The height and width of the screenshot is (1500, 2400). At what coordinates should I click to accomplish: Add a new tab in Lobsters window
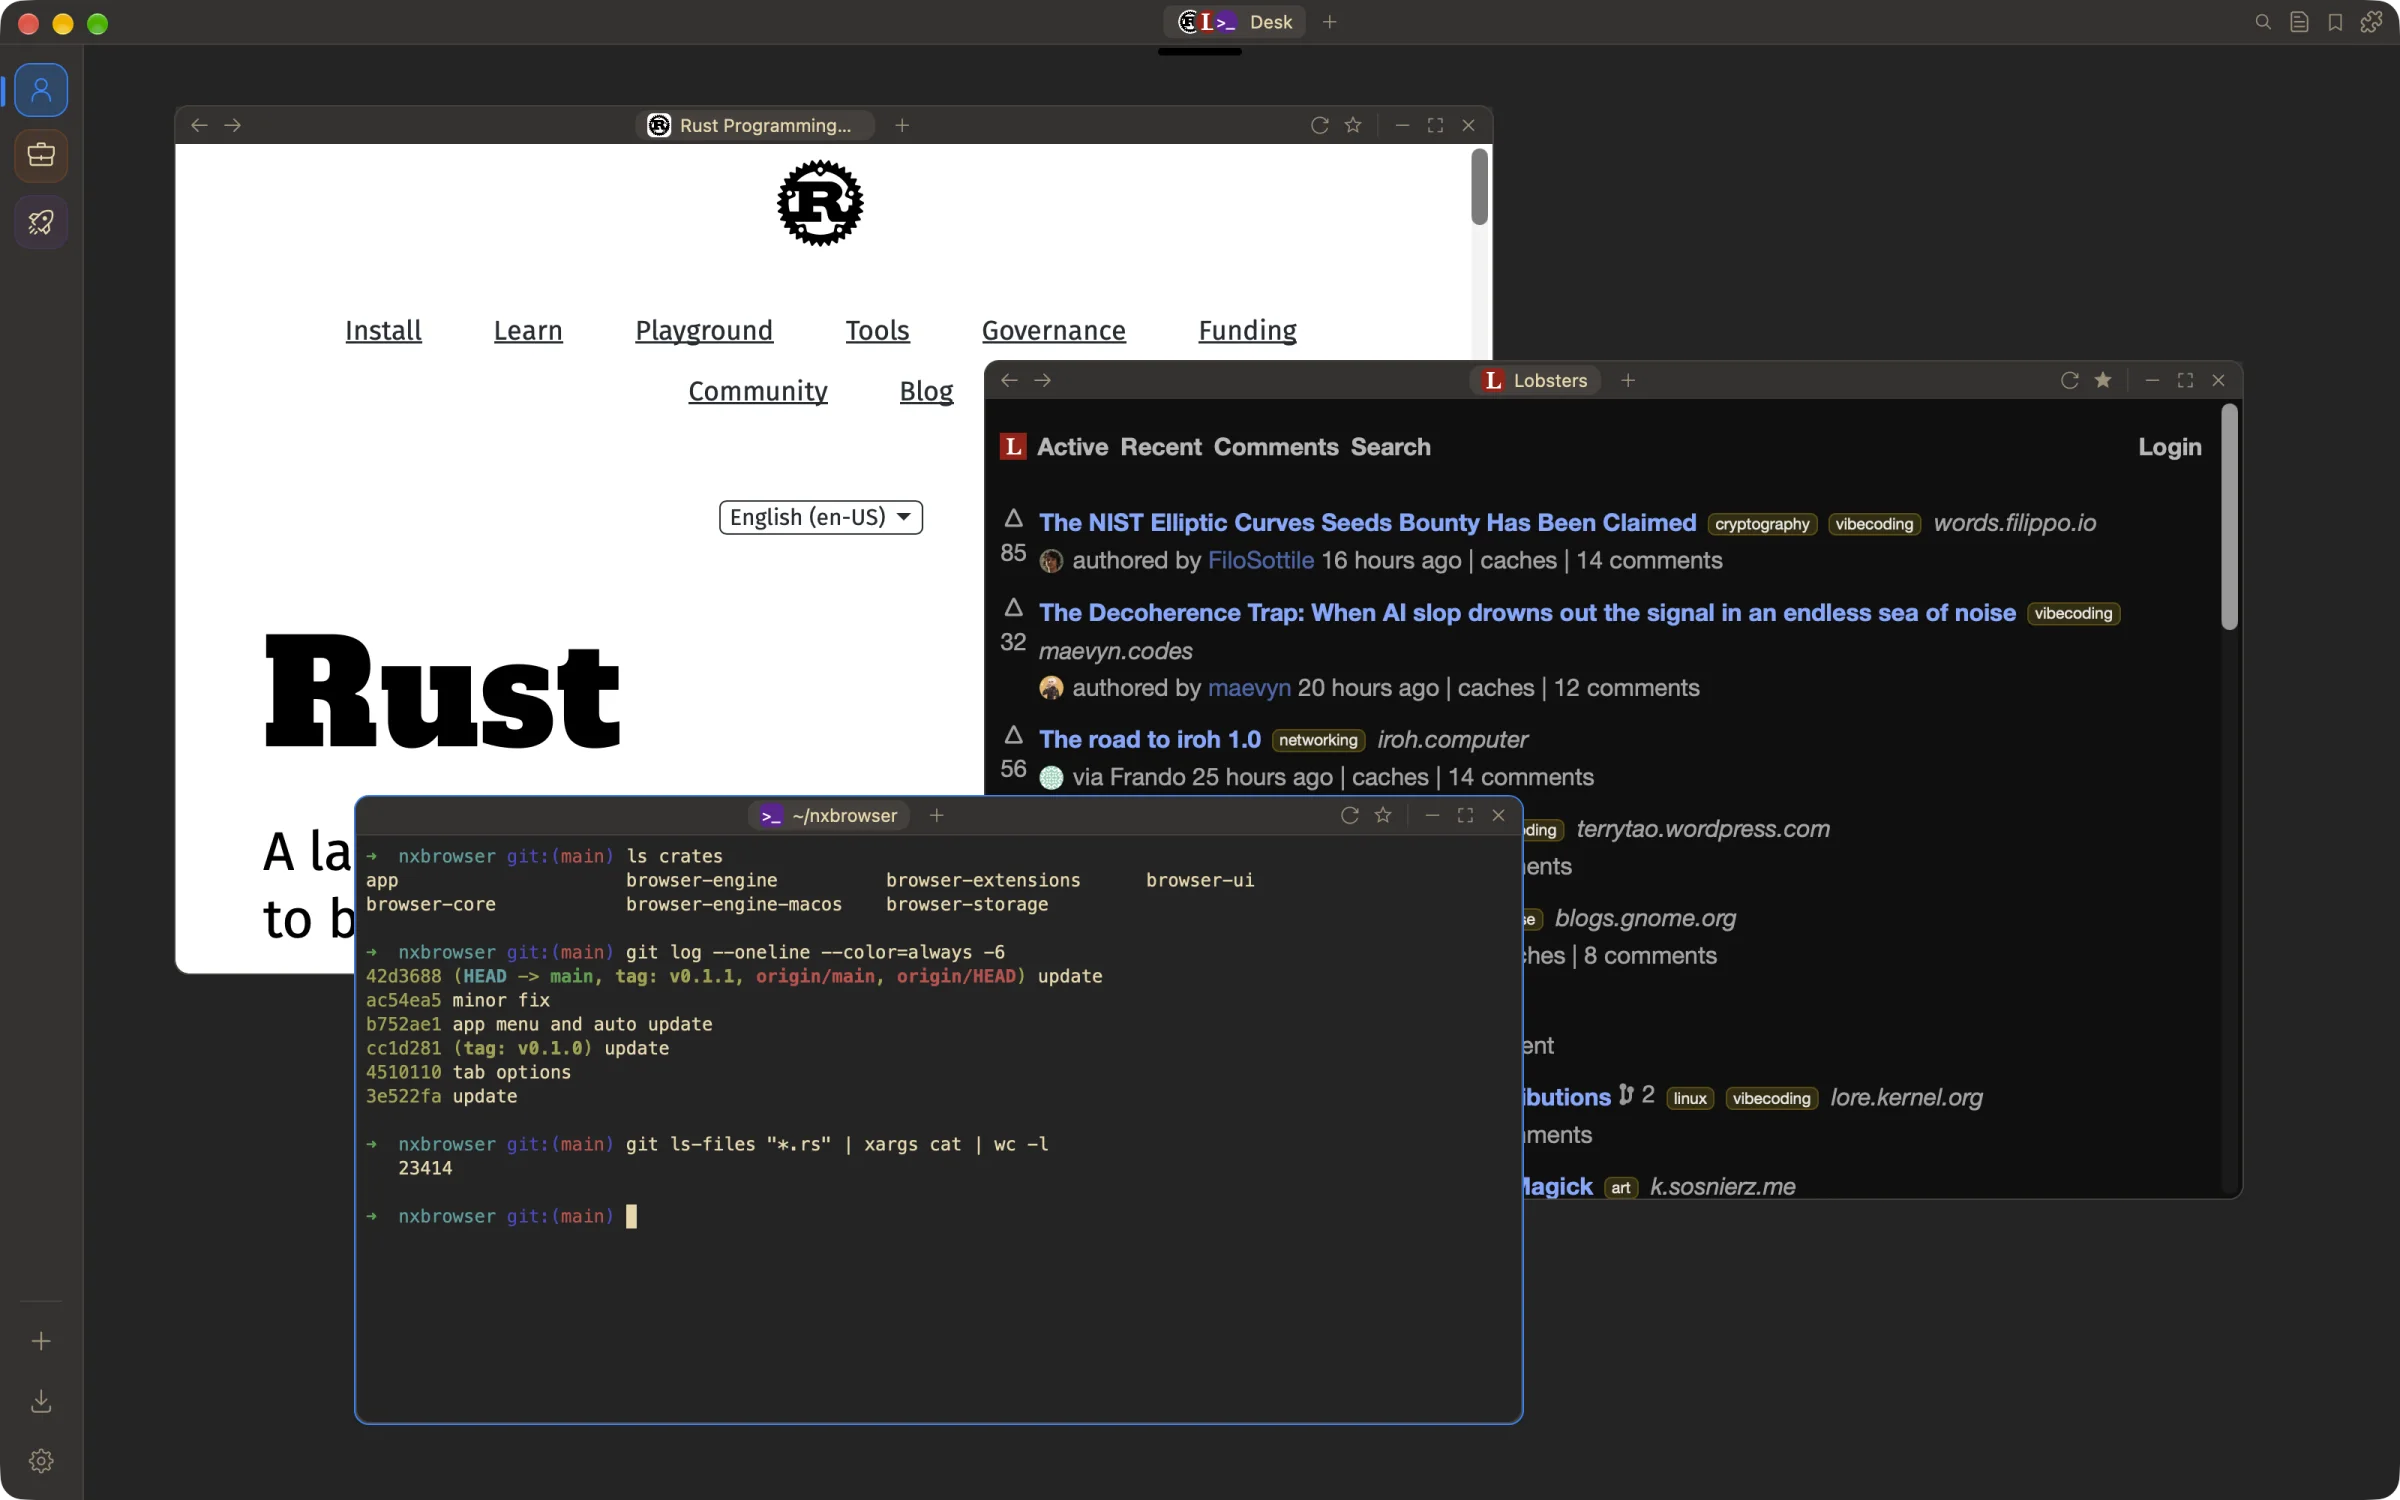pyautogui.click(x=1628, y=380)
